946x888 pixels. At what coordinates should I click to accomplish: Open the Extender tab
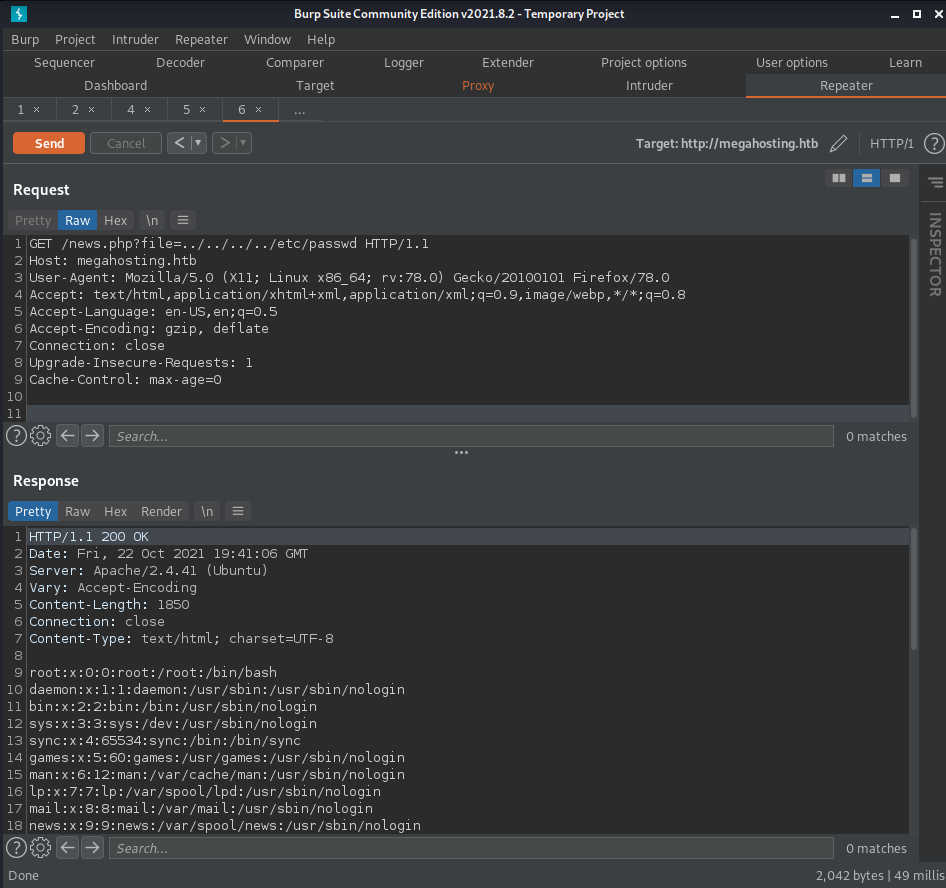(507, 63)
